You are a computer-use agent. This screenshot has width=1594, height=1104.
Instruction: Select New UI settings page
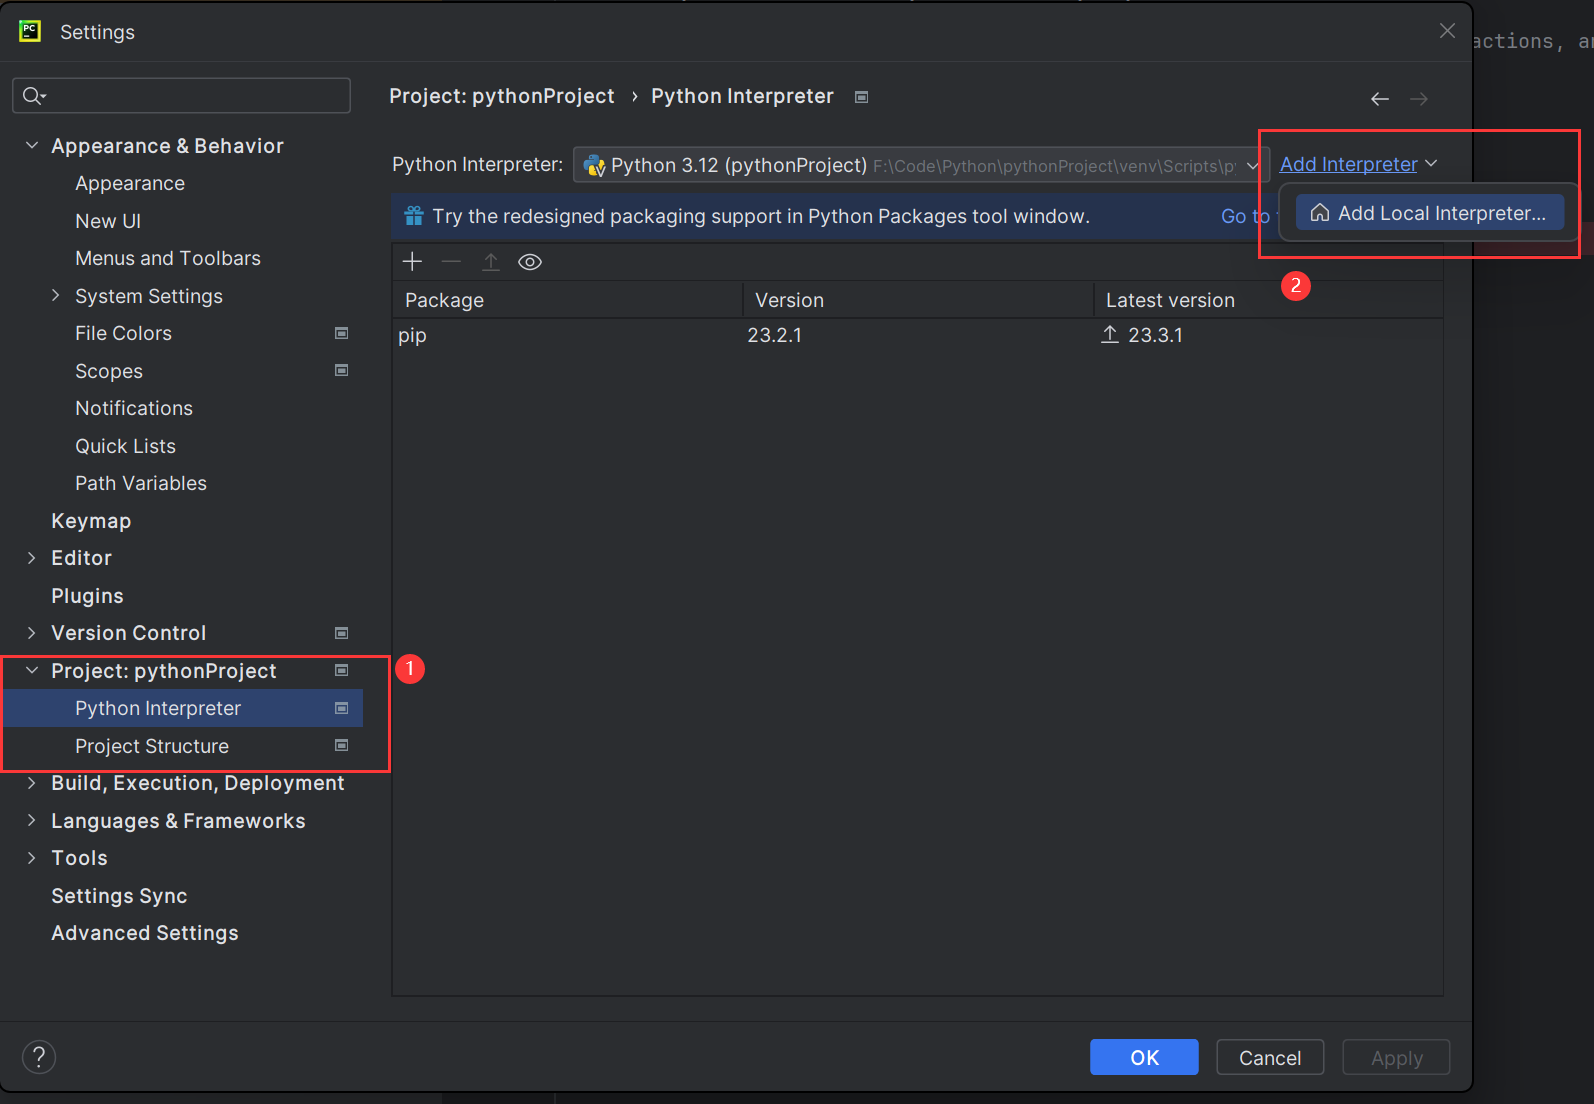(108, 221)
